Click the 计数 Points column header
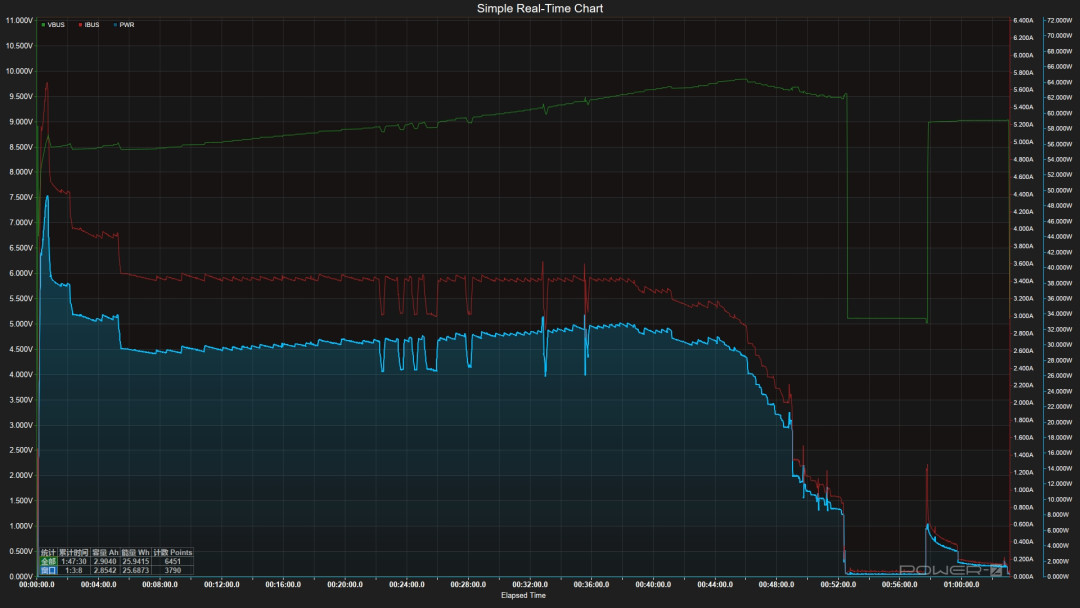 coord(172,552)
